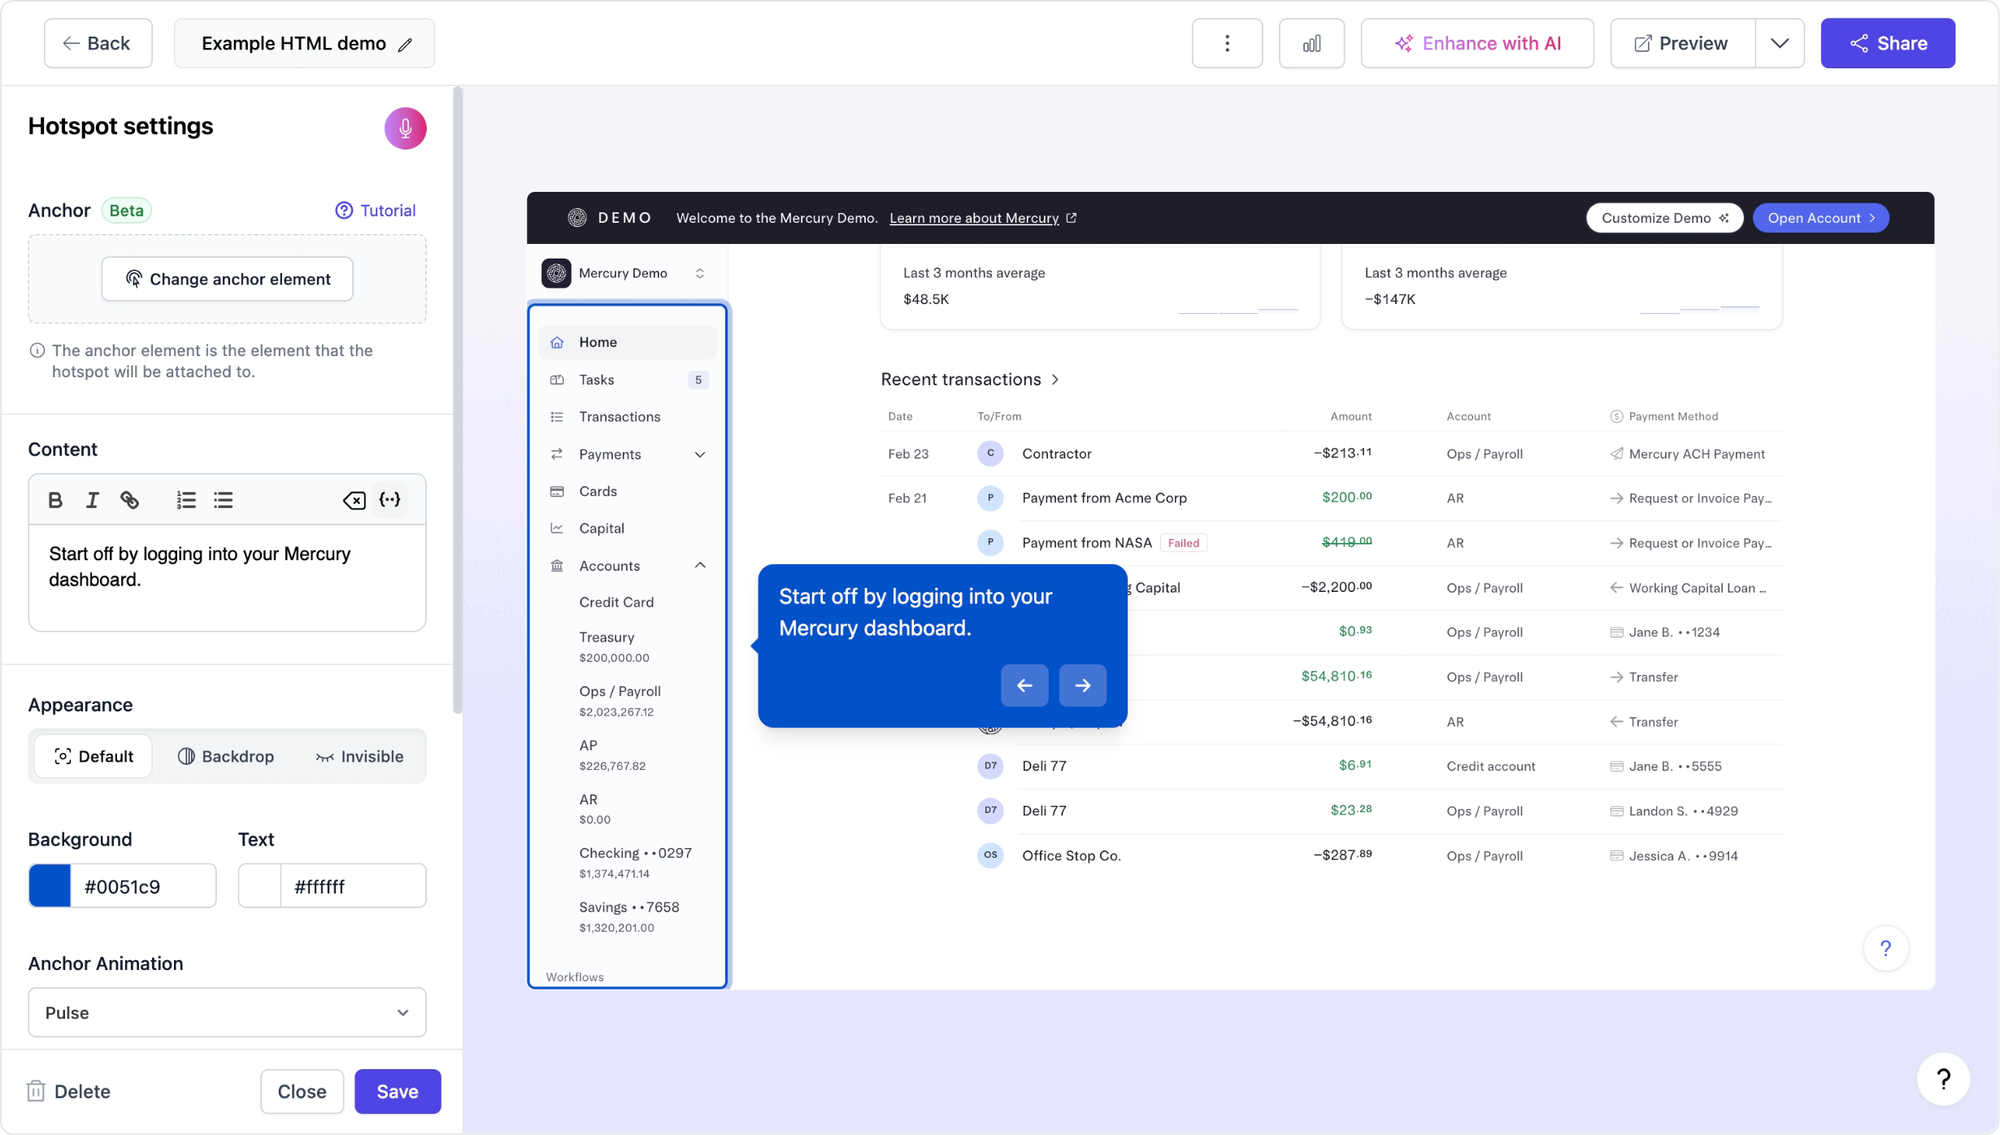Open the Treasury account
The height and width of the screenshot is (1135, 2000).
614,646
